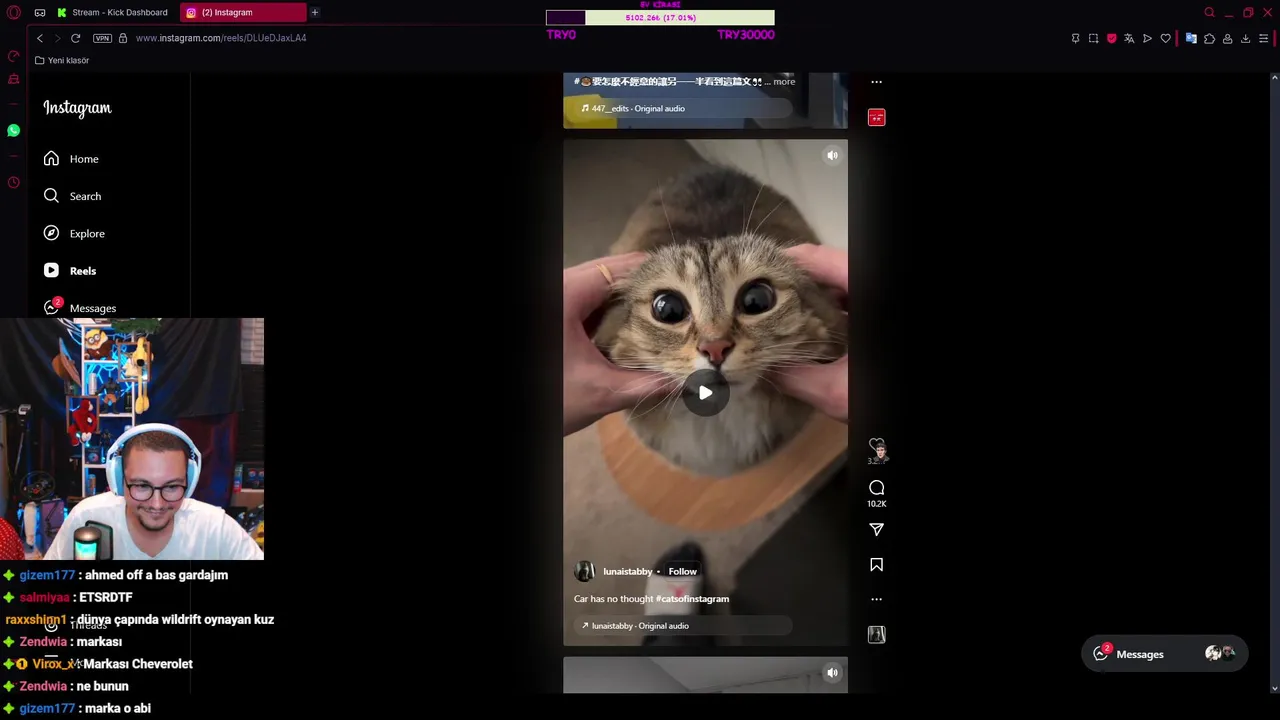Open GX Cleaner icon in Opera sidebar

13,79
